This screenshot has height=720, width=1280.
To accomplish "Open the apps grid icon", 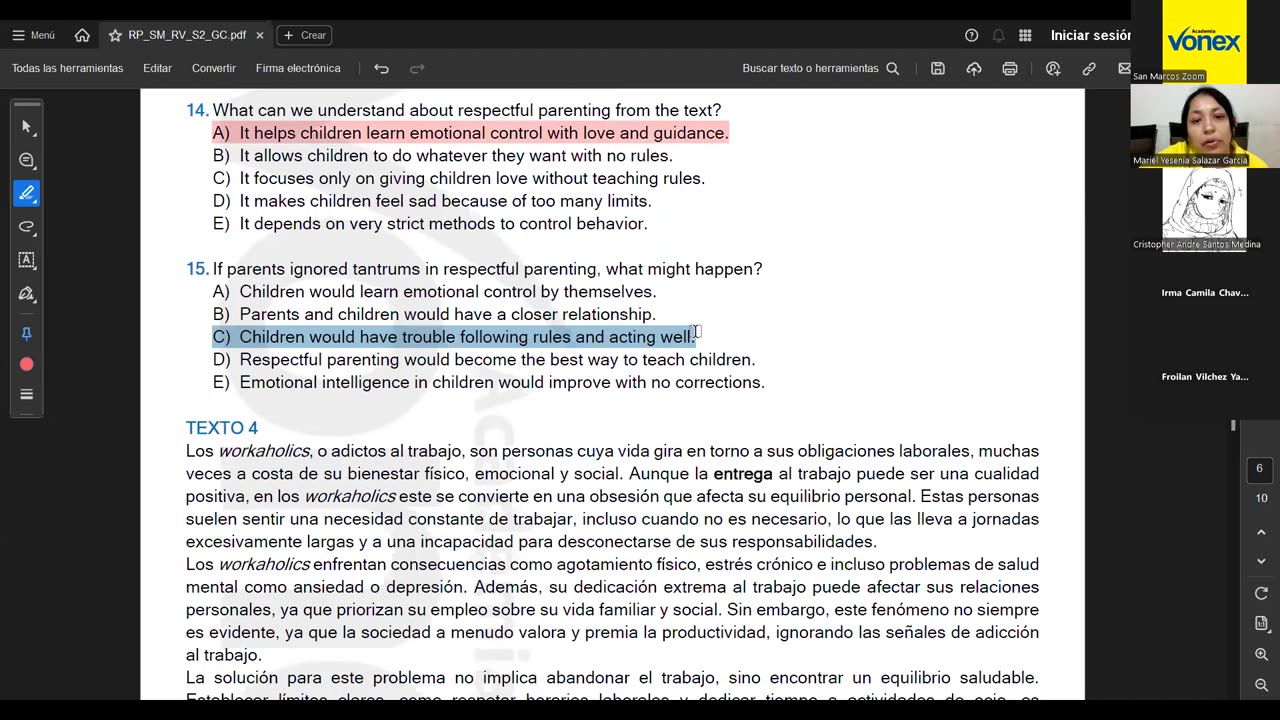I will click(1025, 35).
